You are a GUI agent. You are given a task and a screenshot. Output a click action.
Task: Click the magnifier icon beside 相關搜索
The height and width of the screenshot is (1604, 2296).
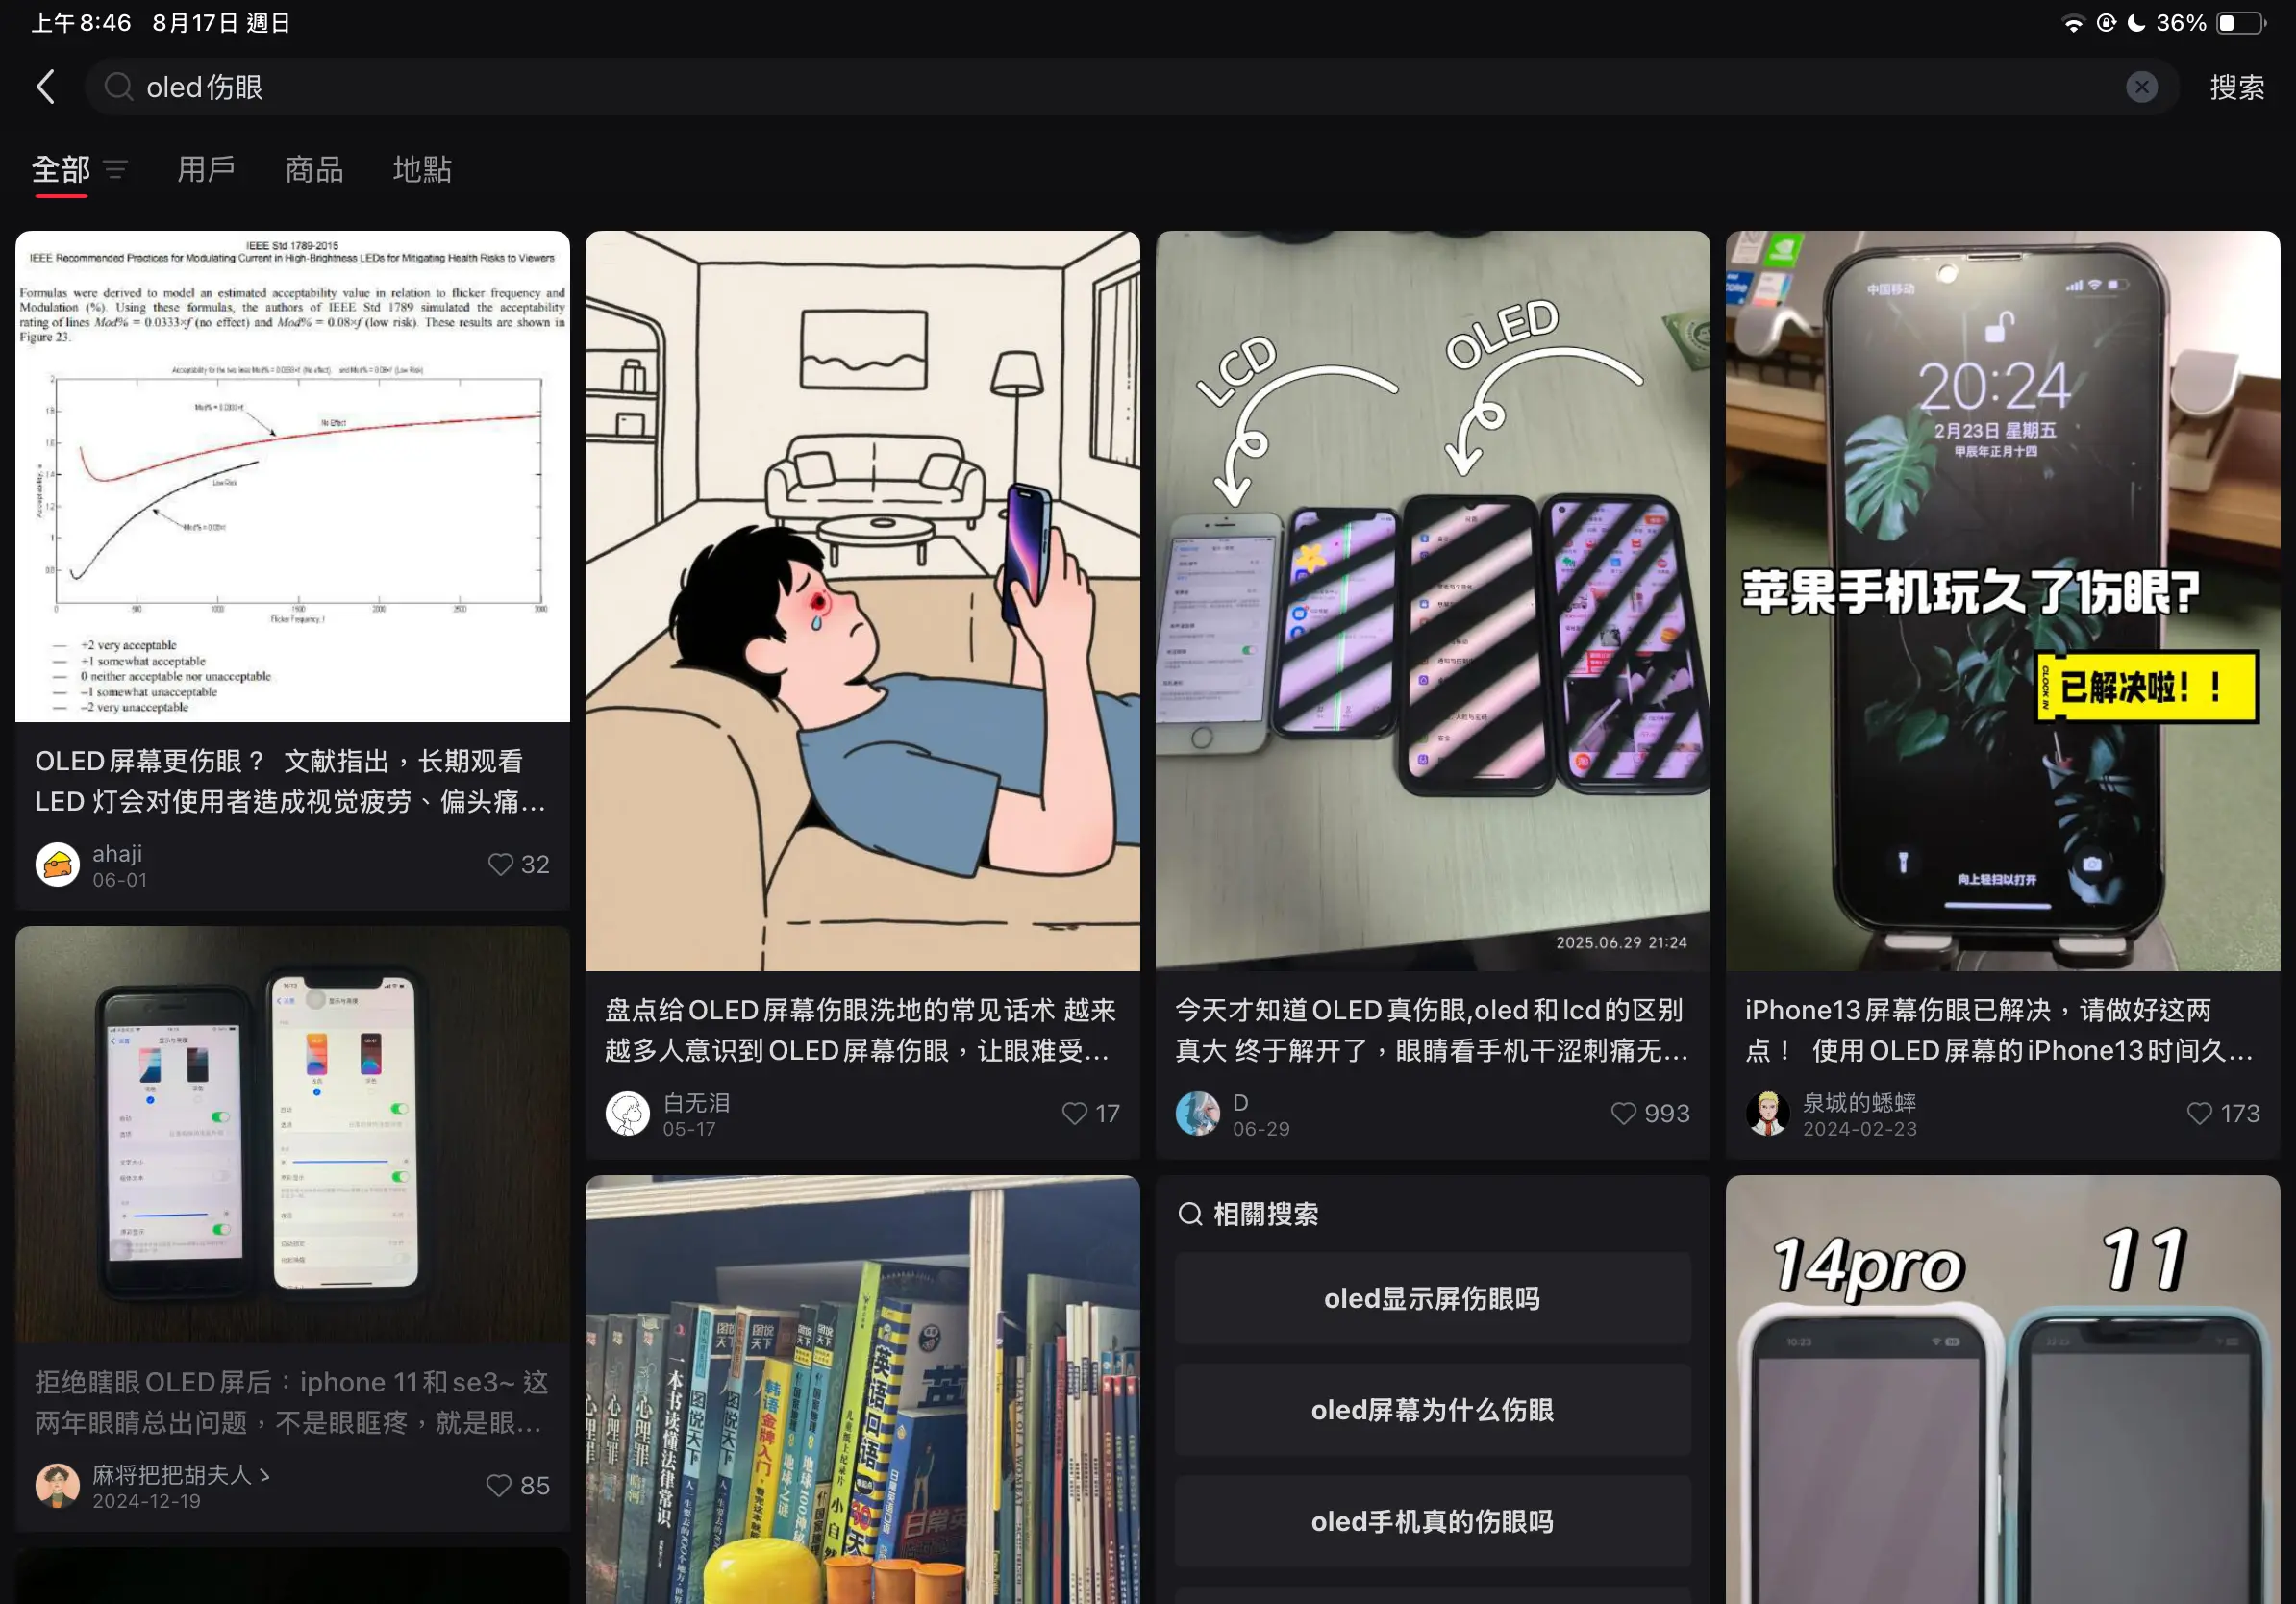[x=1190, y=1214]
